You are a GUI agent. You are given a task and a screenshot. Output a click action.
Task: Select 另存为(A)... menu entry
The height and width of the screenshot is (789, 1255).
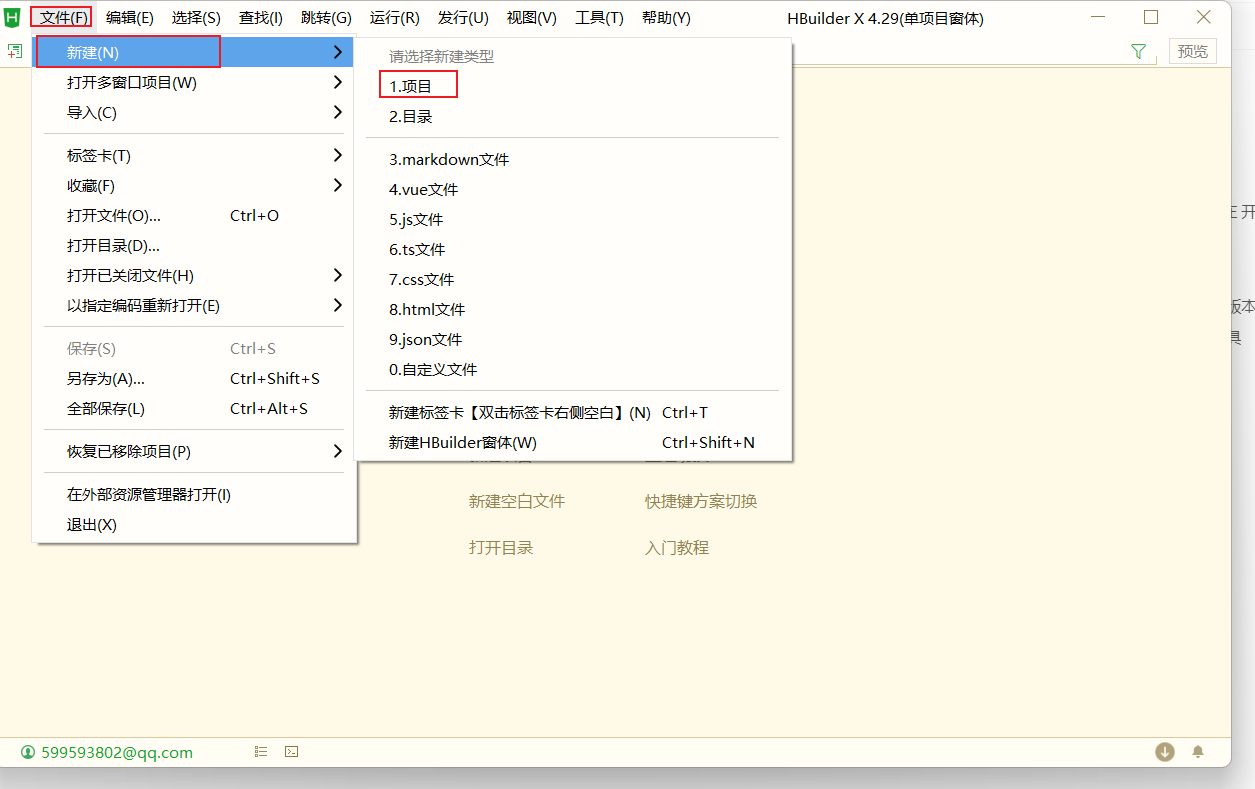coord(195,378)
